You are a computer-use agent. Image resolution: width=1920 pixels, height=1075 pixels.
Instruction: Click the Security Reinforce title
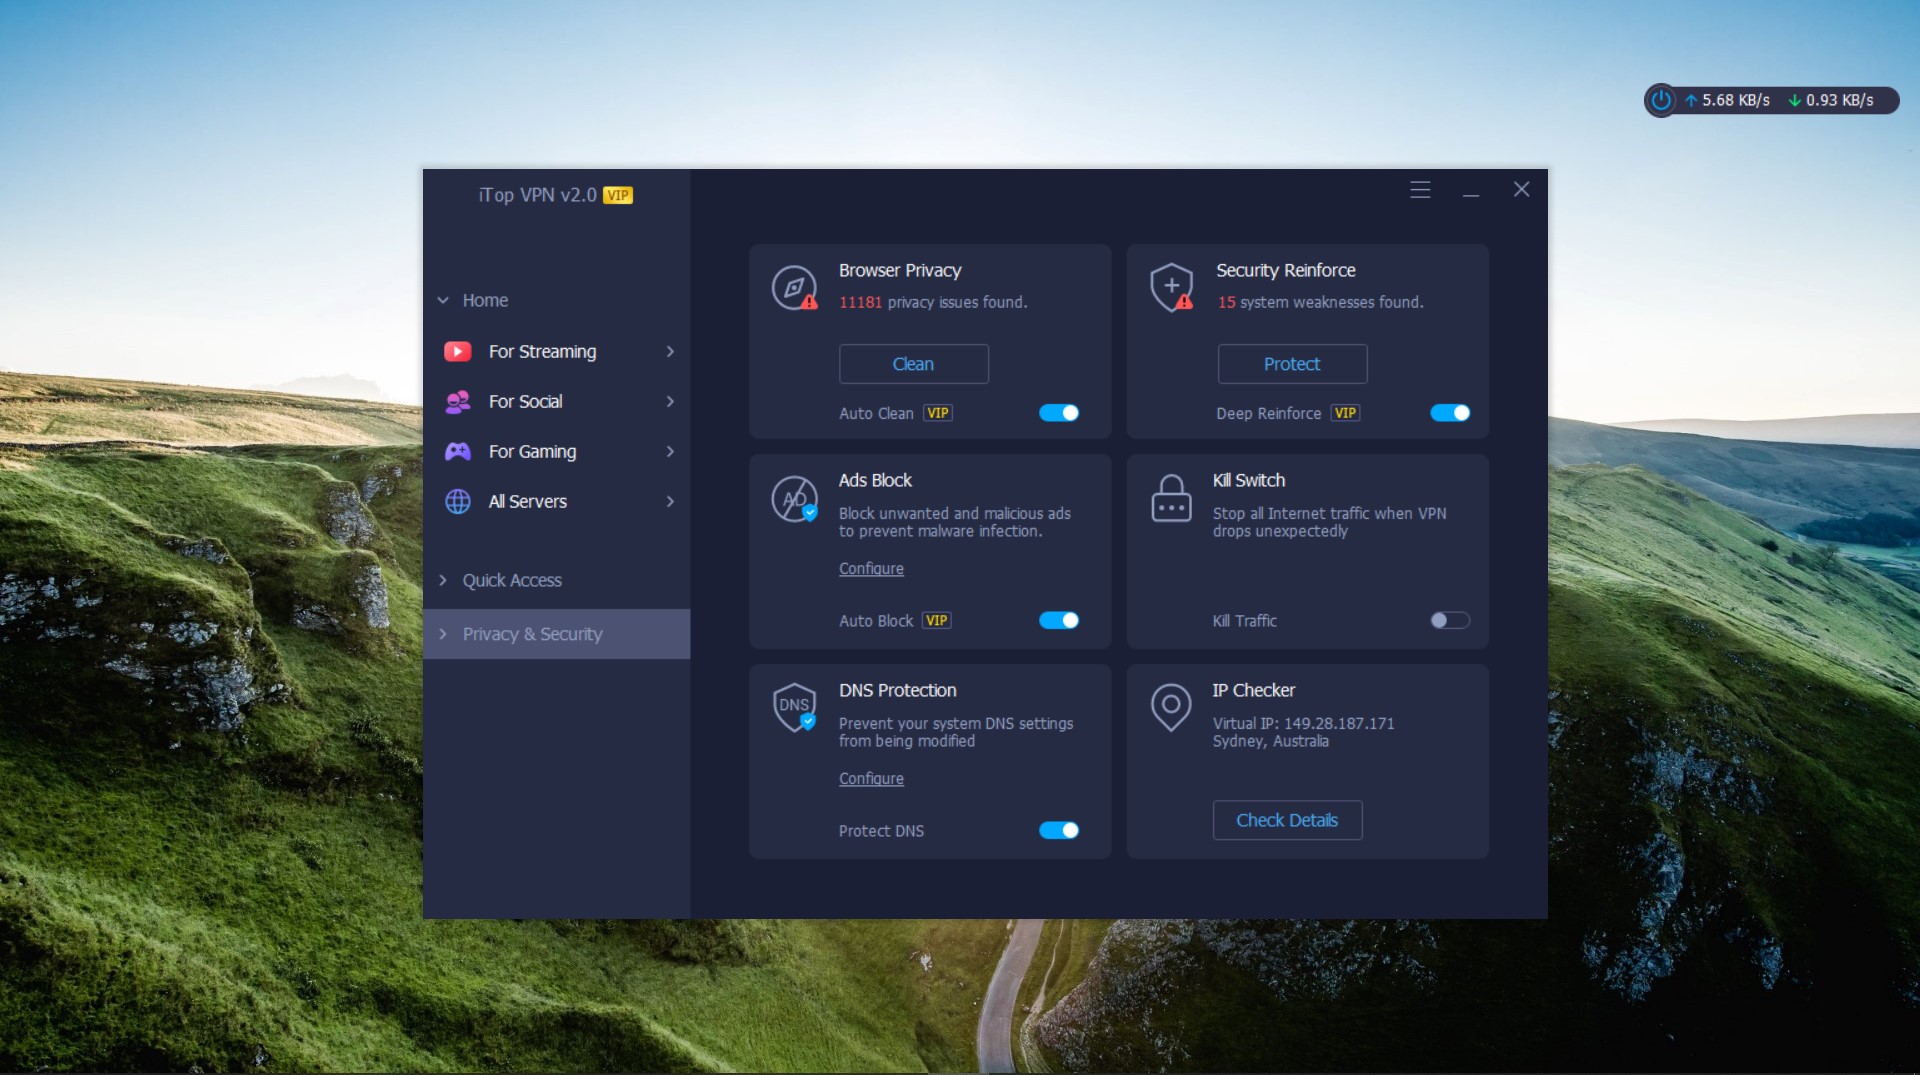point(1286,270)
